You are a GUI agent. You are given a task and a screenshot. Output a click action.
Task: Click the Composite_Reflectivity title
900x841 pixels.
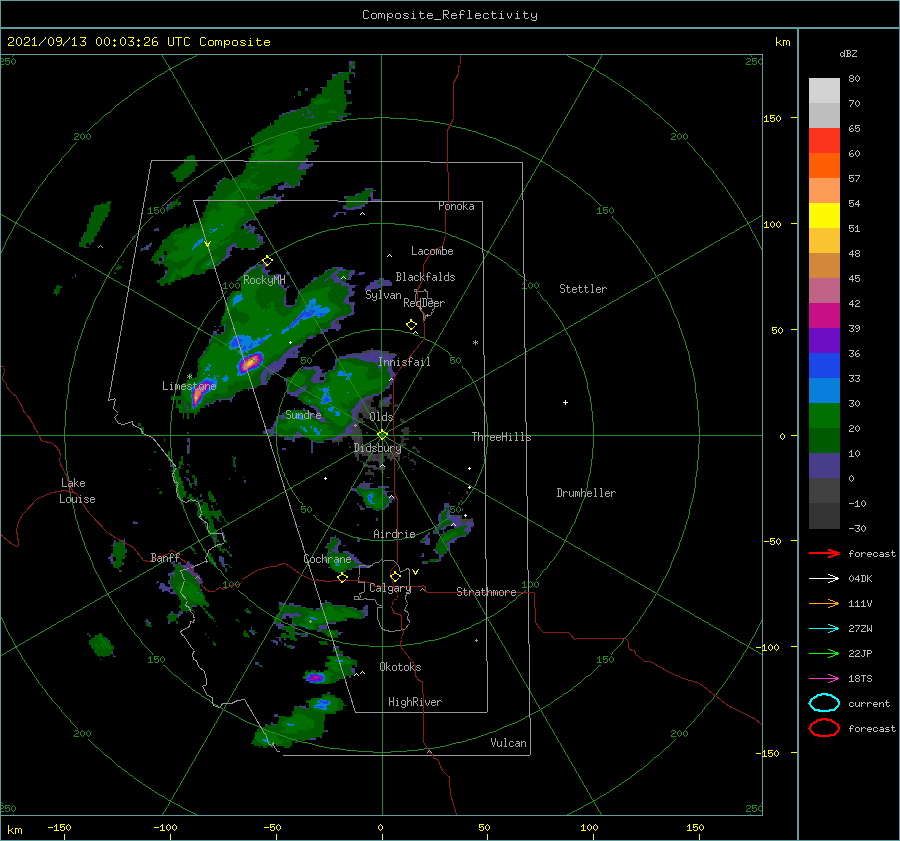450,15
